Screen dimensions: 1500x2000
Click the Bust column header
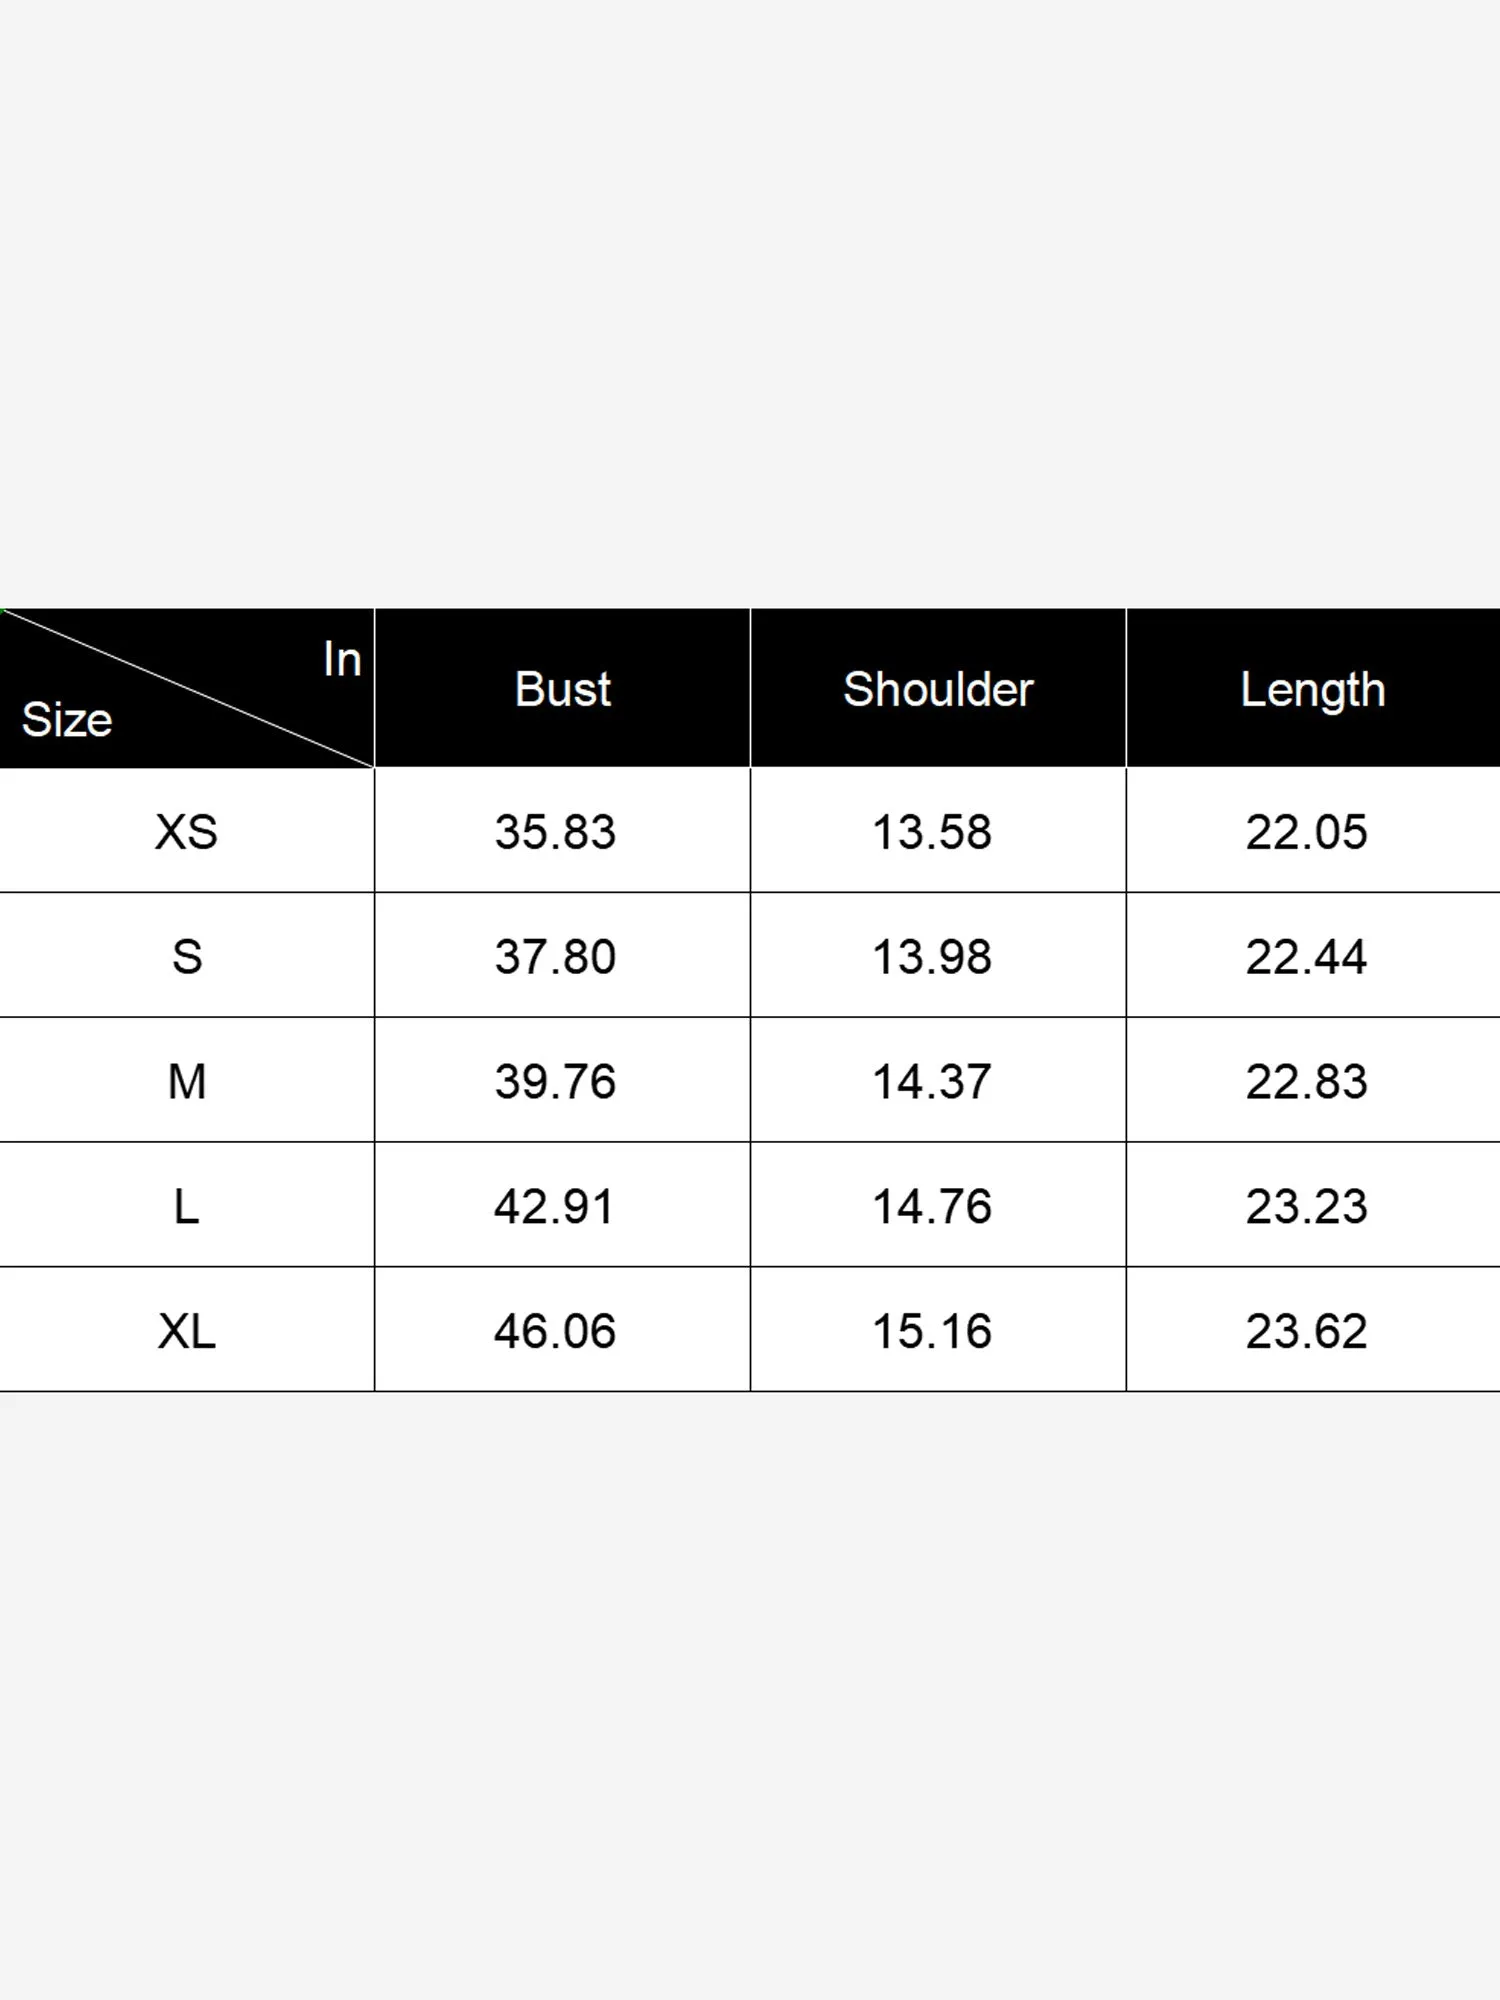(562, 689)
